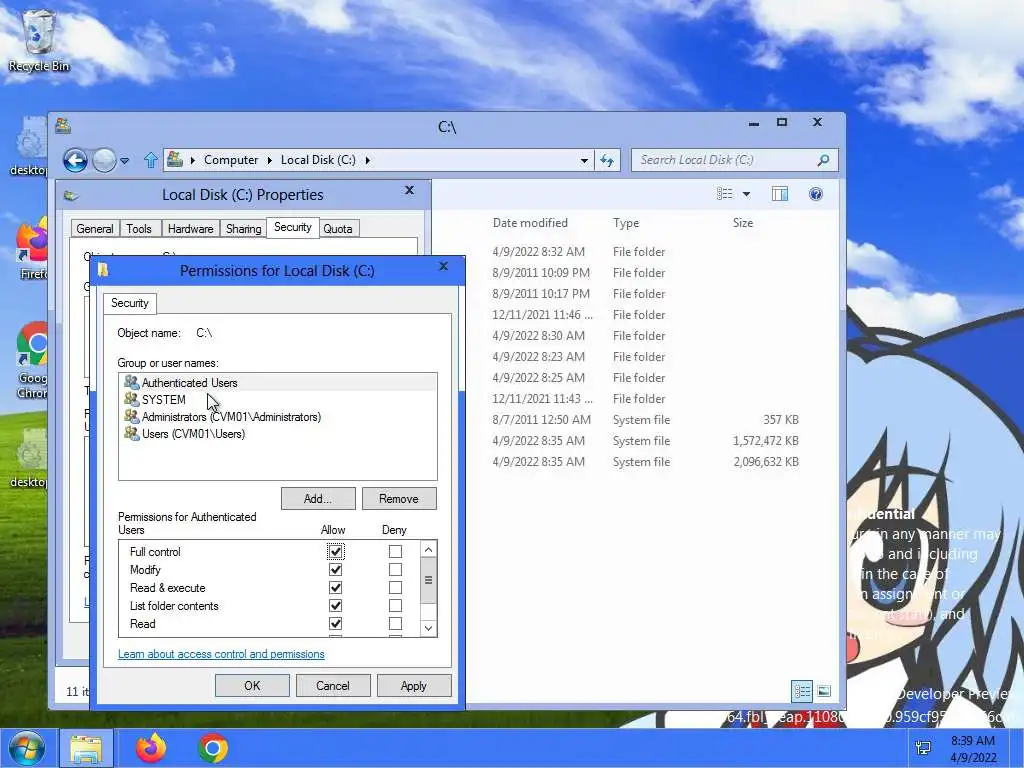Check Deny box for List folder contents

pos(395,605)
